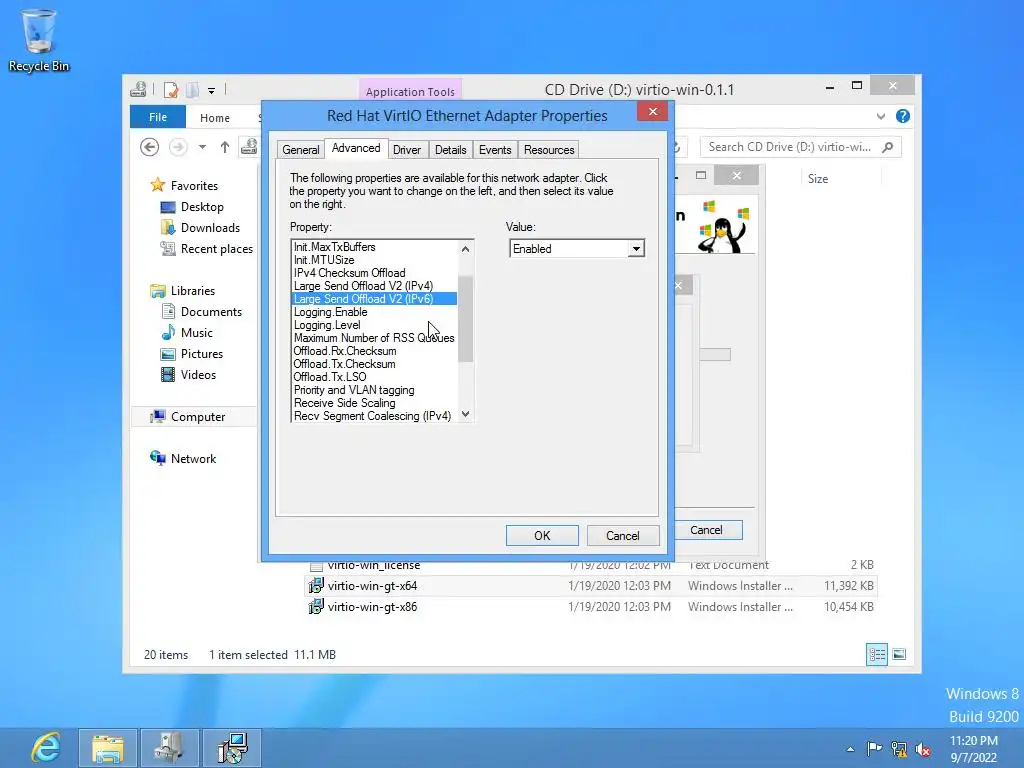Select Large Send Offload V2 (IPv4)
Image resolution: width=1024 pixels, height=768 pixels.
coord(374,286)
